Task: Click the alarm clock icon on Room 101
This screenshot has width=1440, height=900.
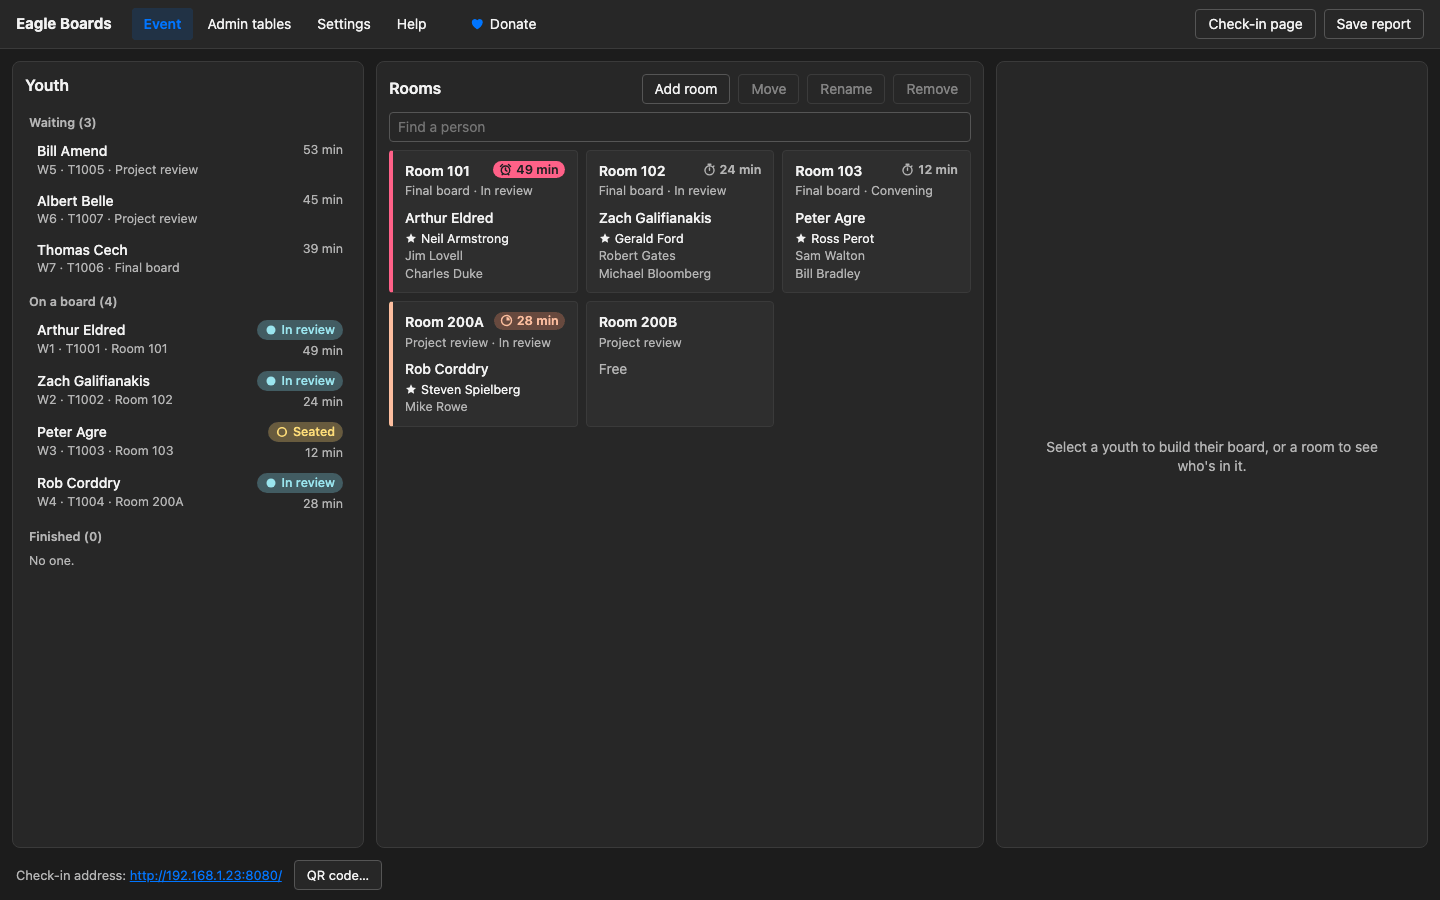Action: [x=505, y=170]
